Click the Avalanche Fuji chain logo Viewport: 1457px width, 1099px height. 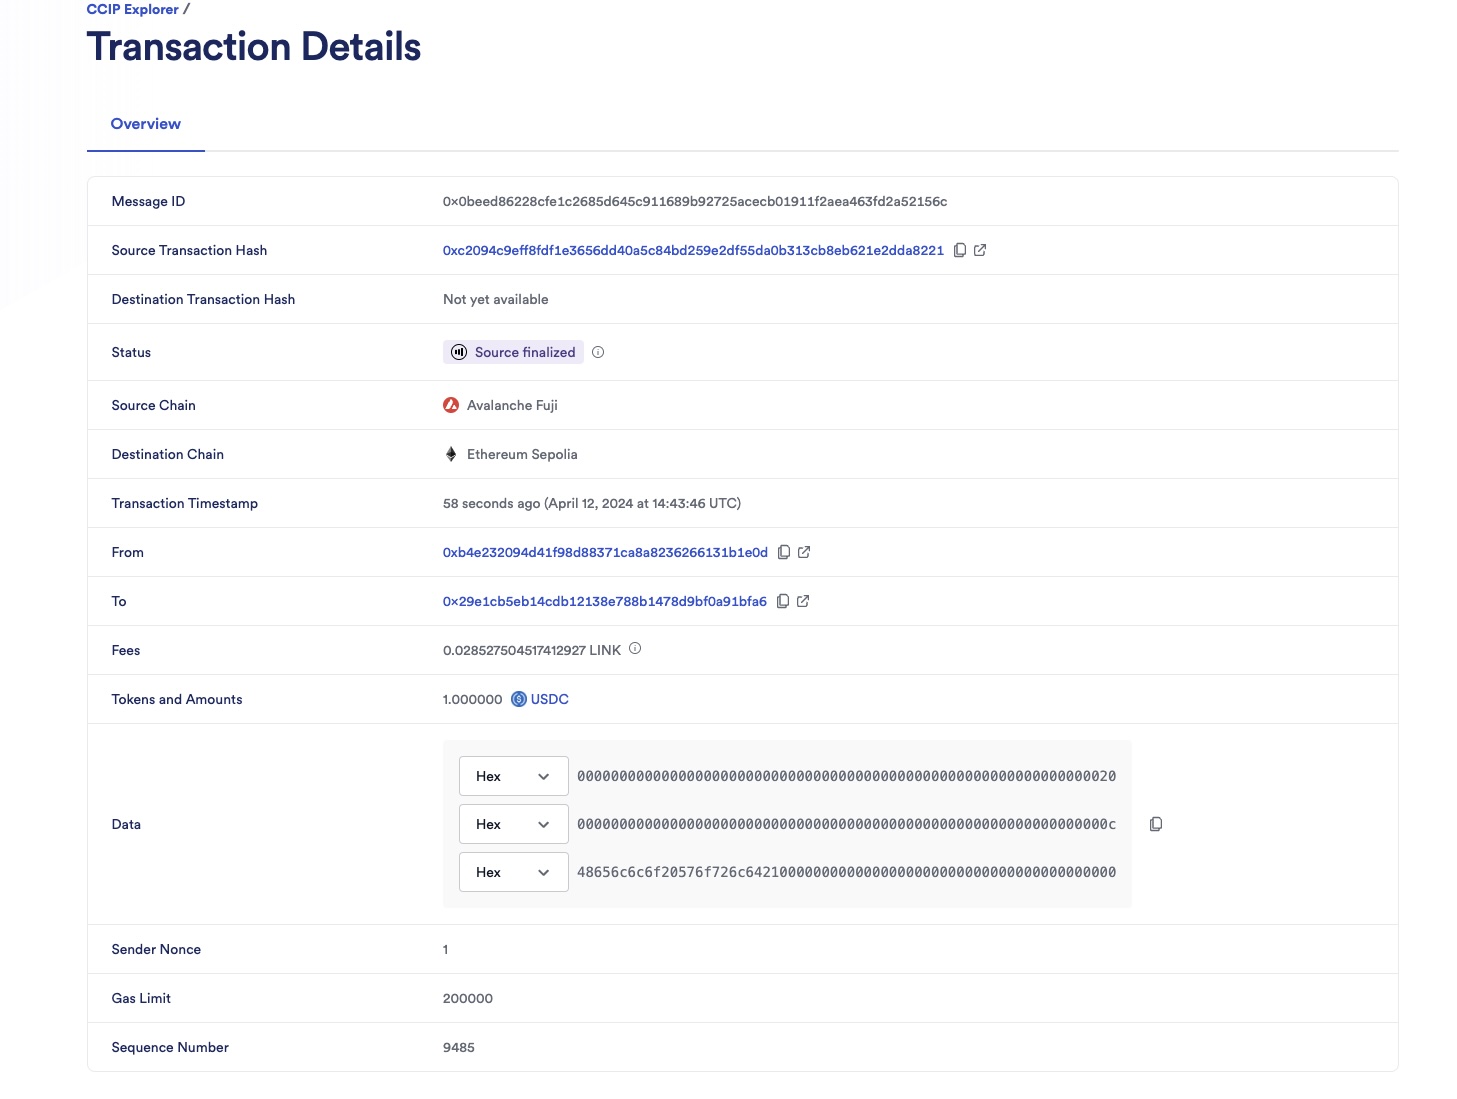coord(451,405)
